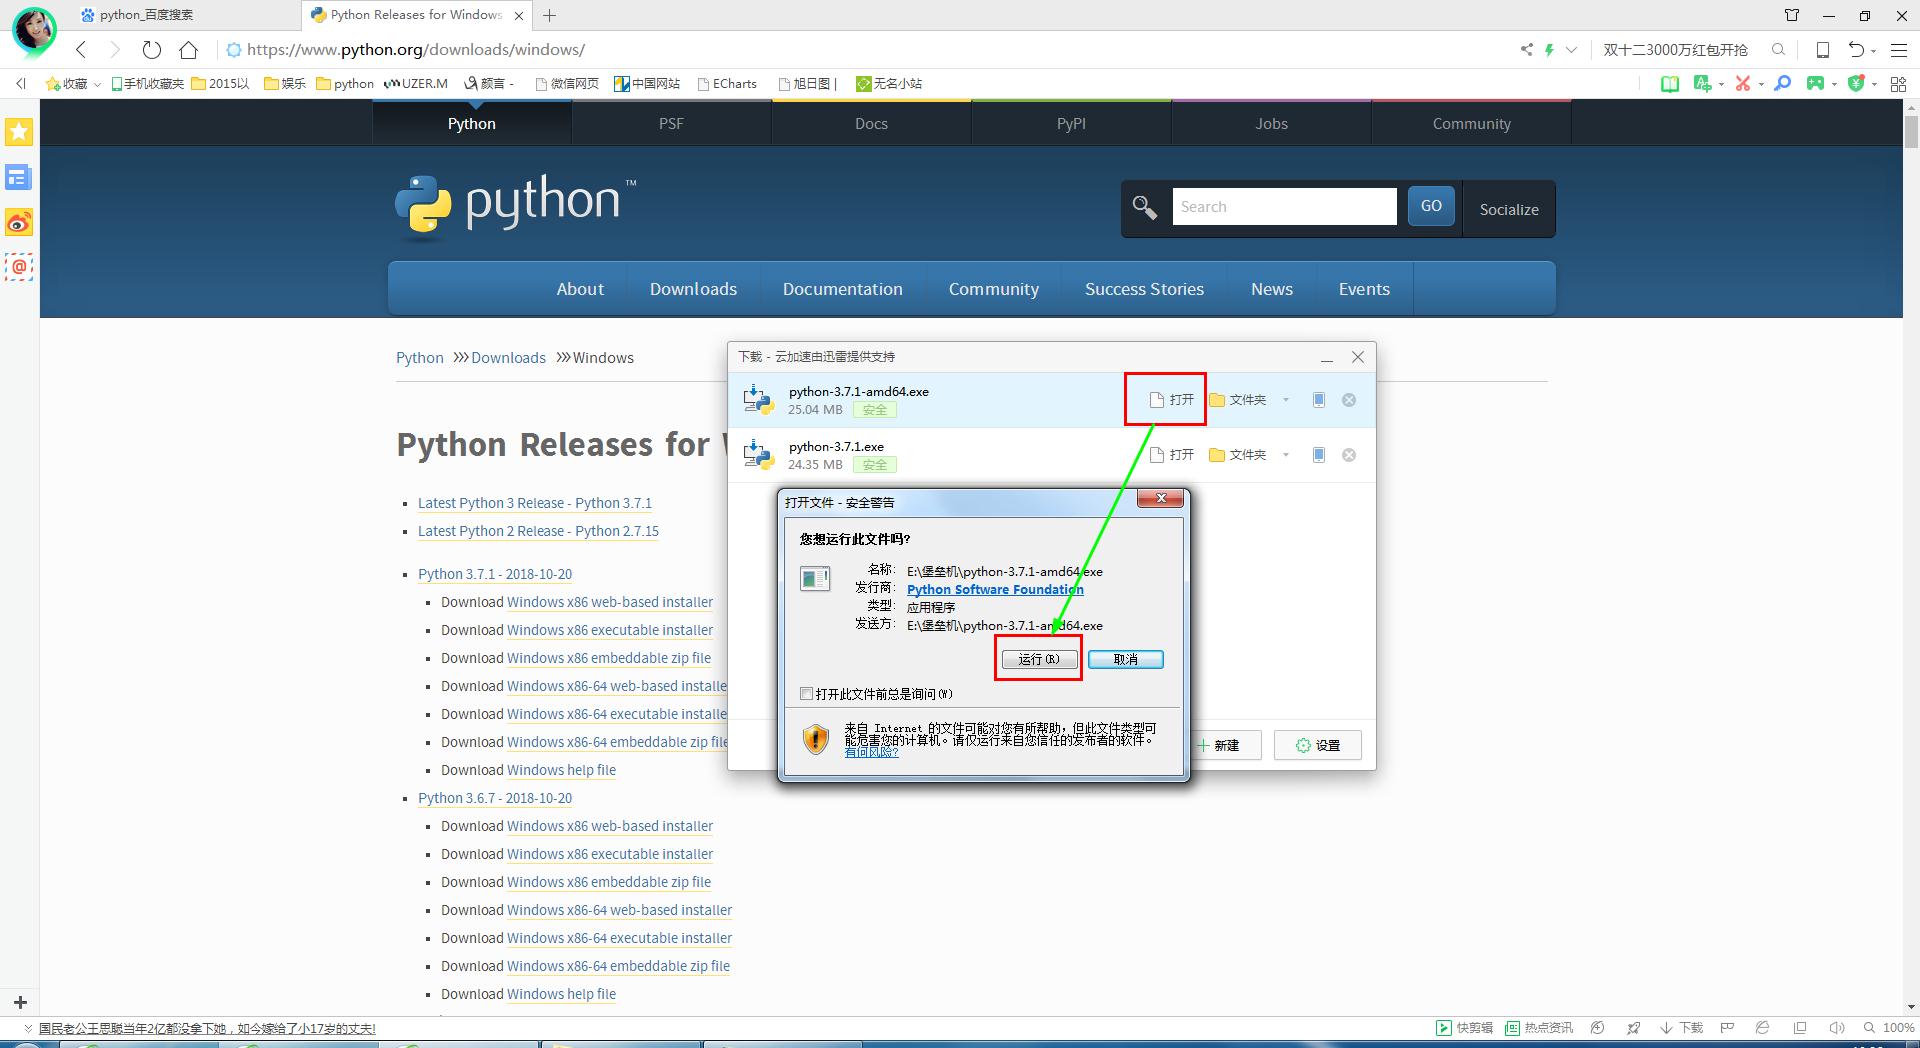Check 打开此文件前总是询问 in the security dialog
This screenshot has height=1048, width=1920.
point(807,693)
